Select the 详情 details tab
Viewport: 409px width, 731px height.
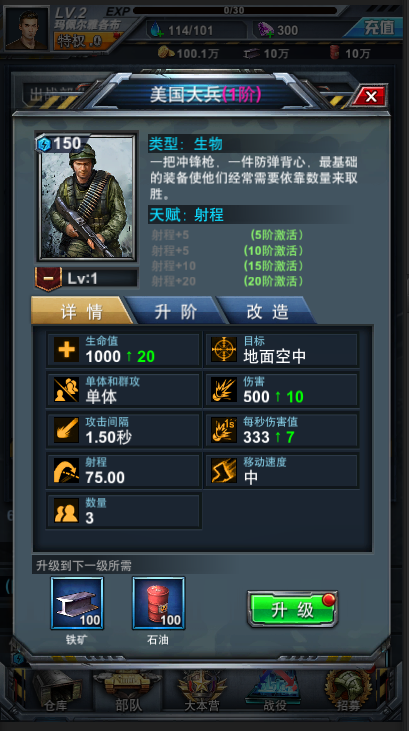tap(82, 311)
